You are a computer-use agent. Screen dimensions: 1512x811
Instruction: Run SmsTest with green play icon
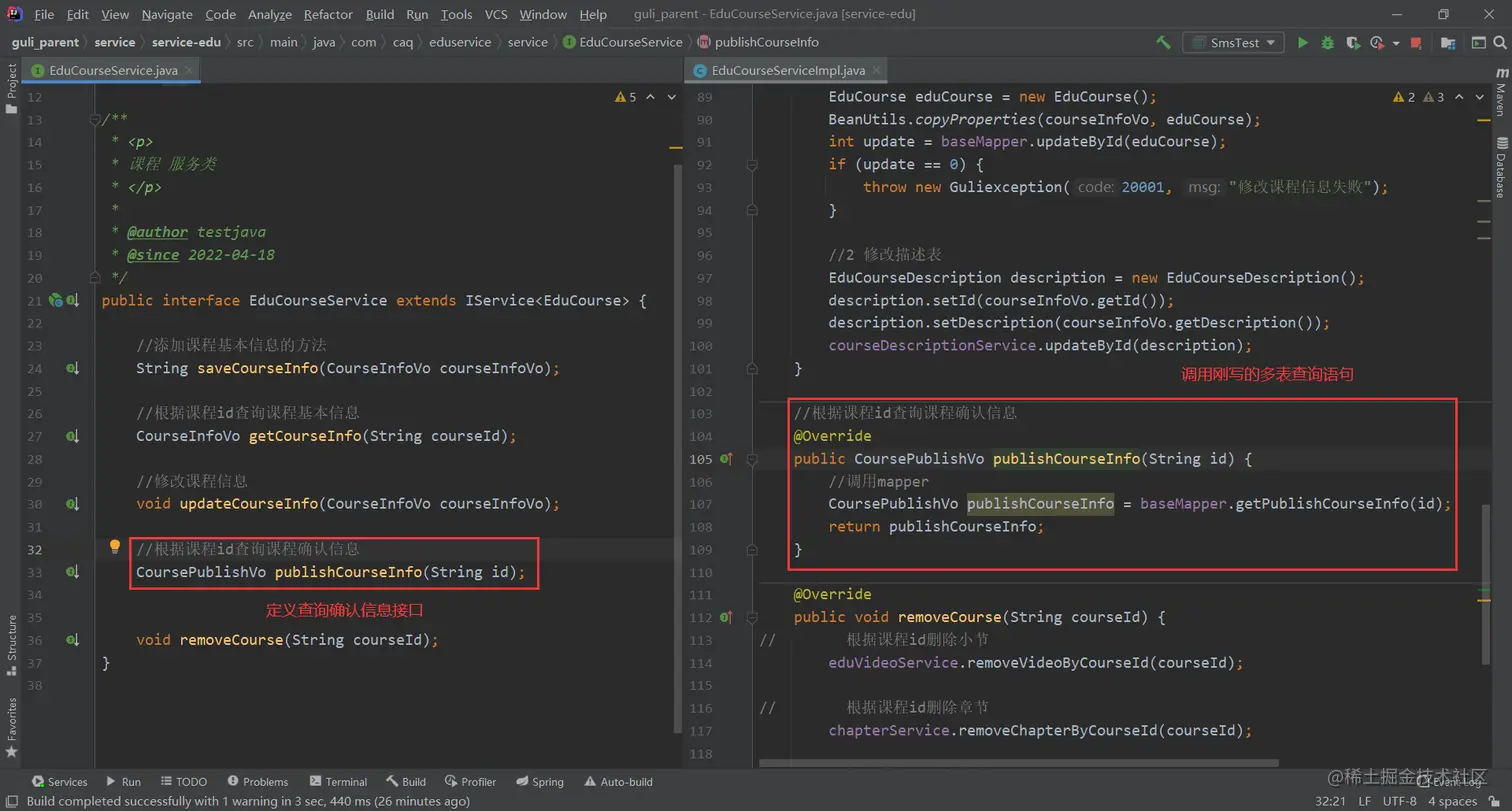(1302, 43)
